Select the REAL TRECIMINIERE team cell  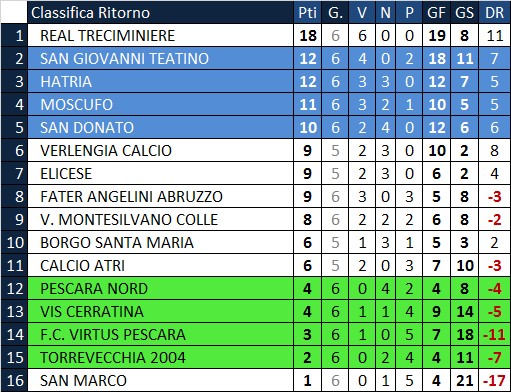point(160,35)
